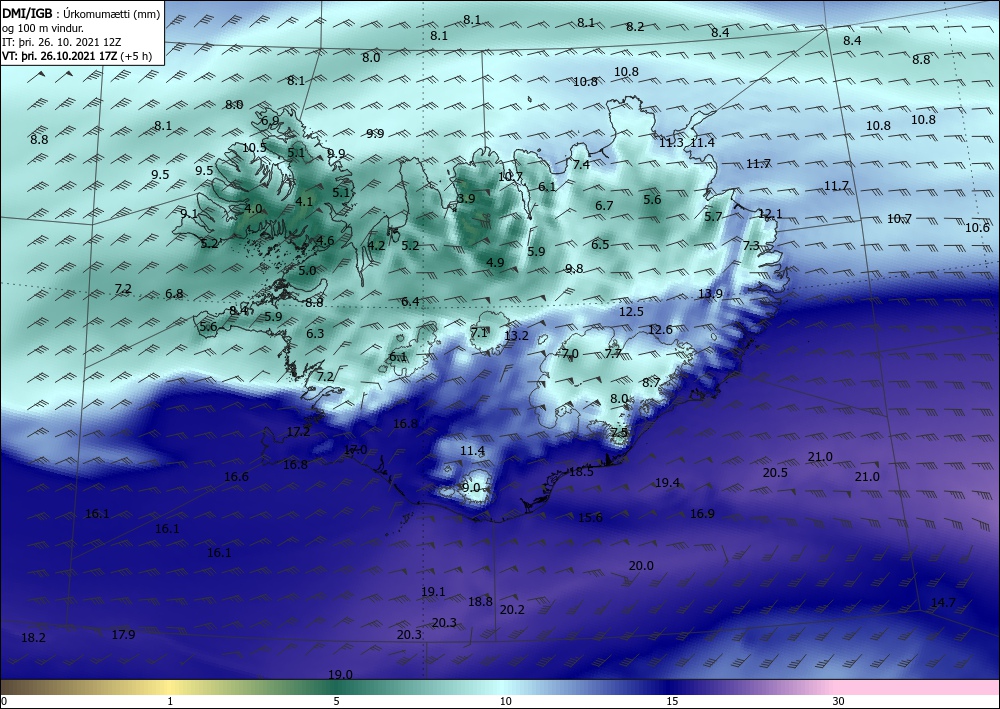This screenshot has width=1000, height=709.
Task: Select the map value 12.5
Action: pos(631,312)
